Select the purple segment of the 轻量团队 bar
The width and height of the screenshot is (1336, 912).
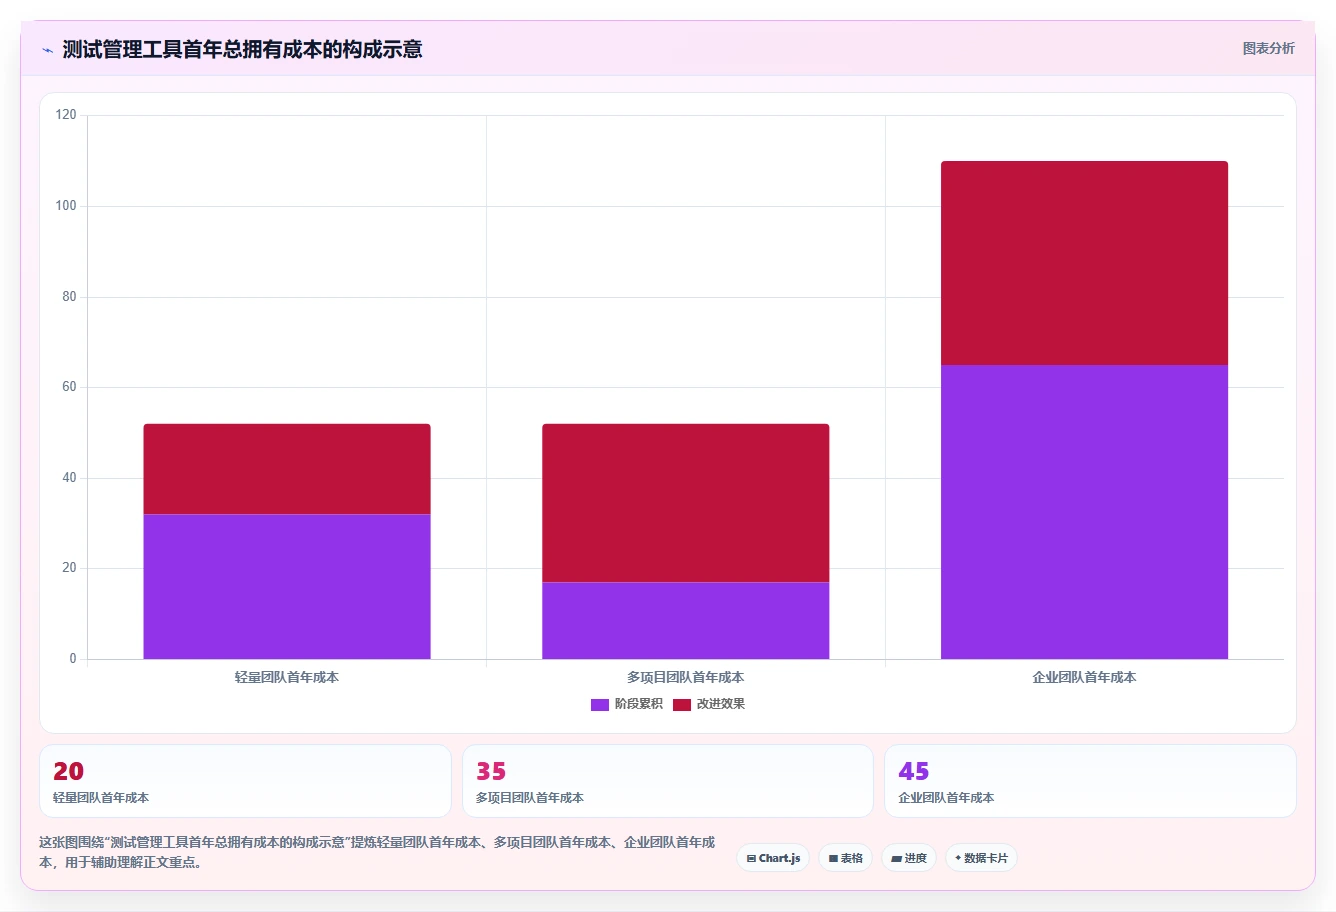pyautogui.click(x=287, y=587)
